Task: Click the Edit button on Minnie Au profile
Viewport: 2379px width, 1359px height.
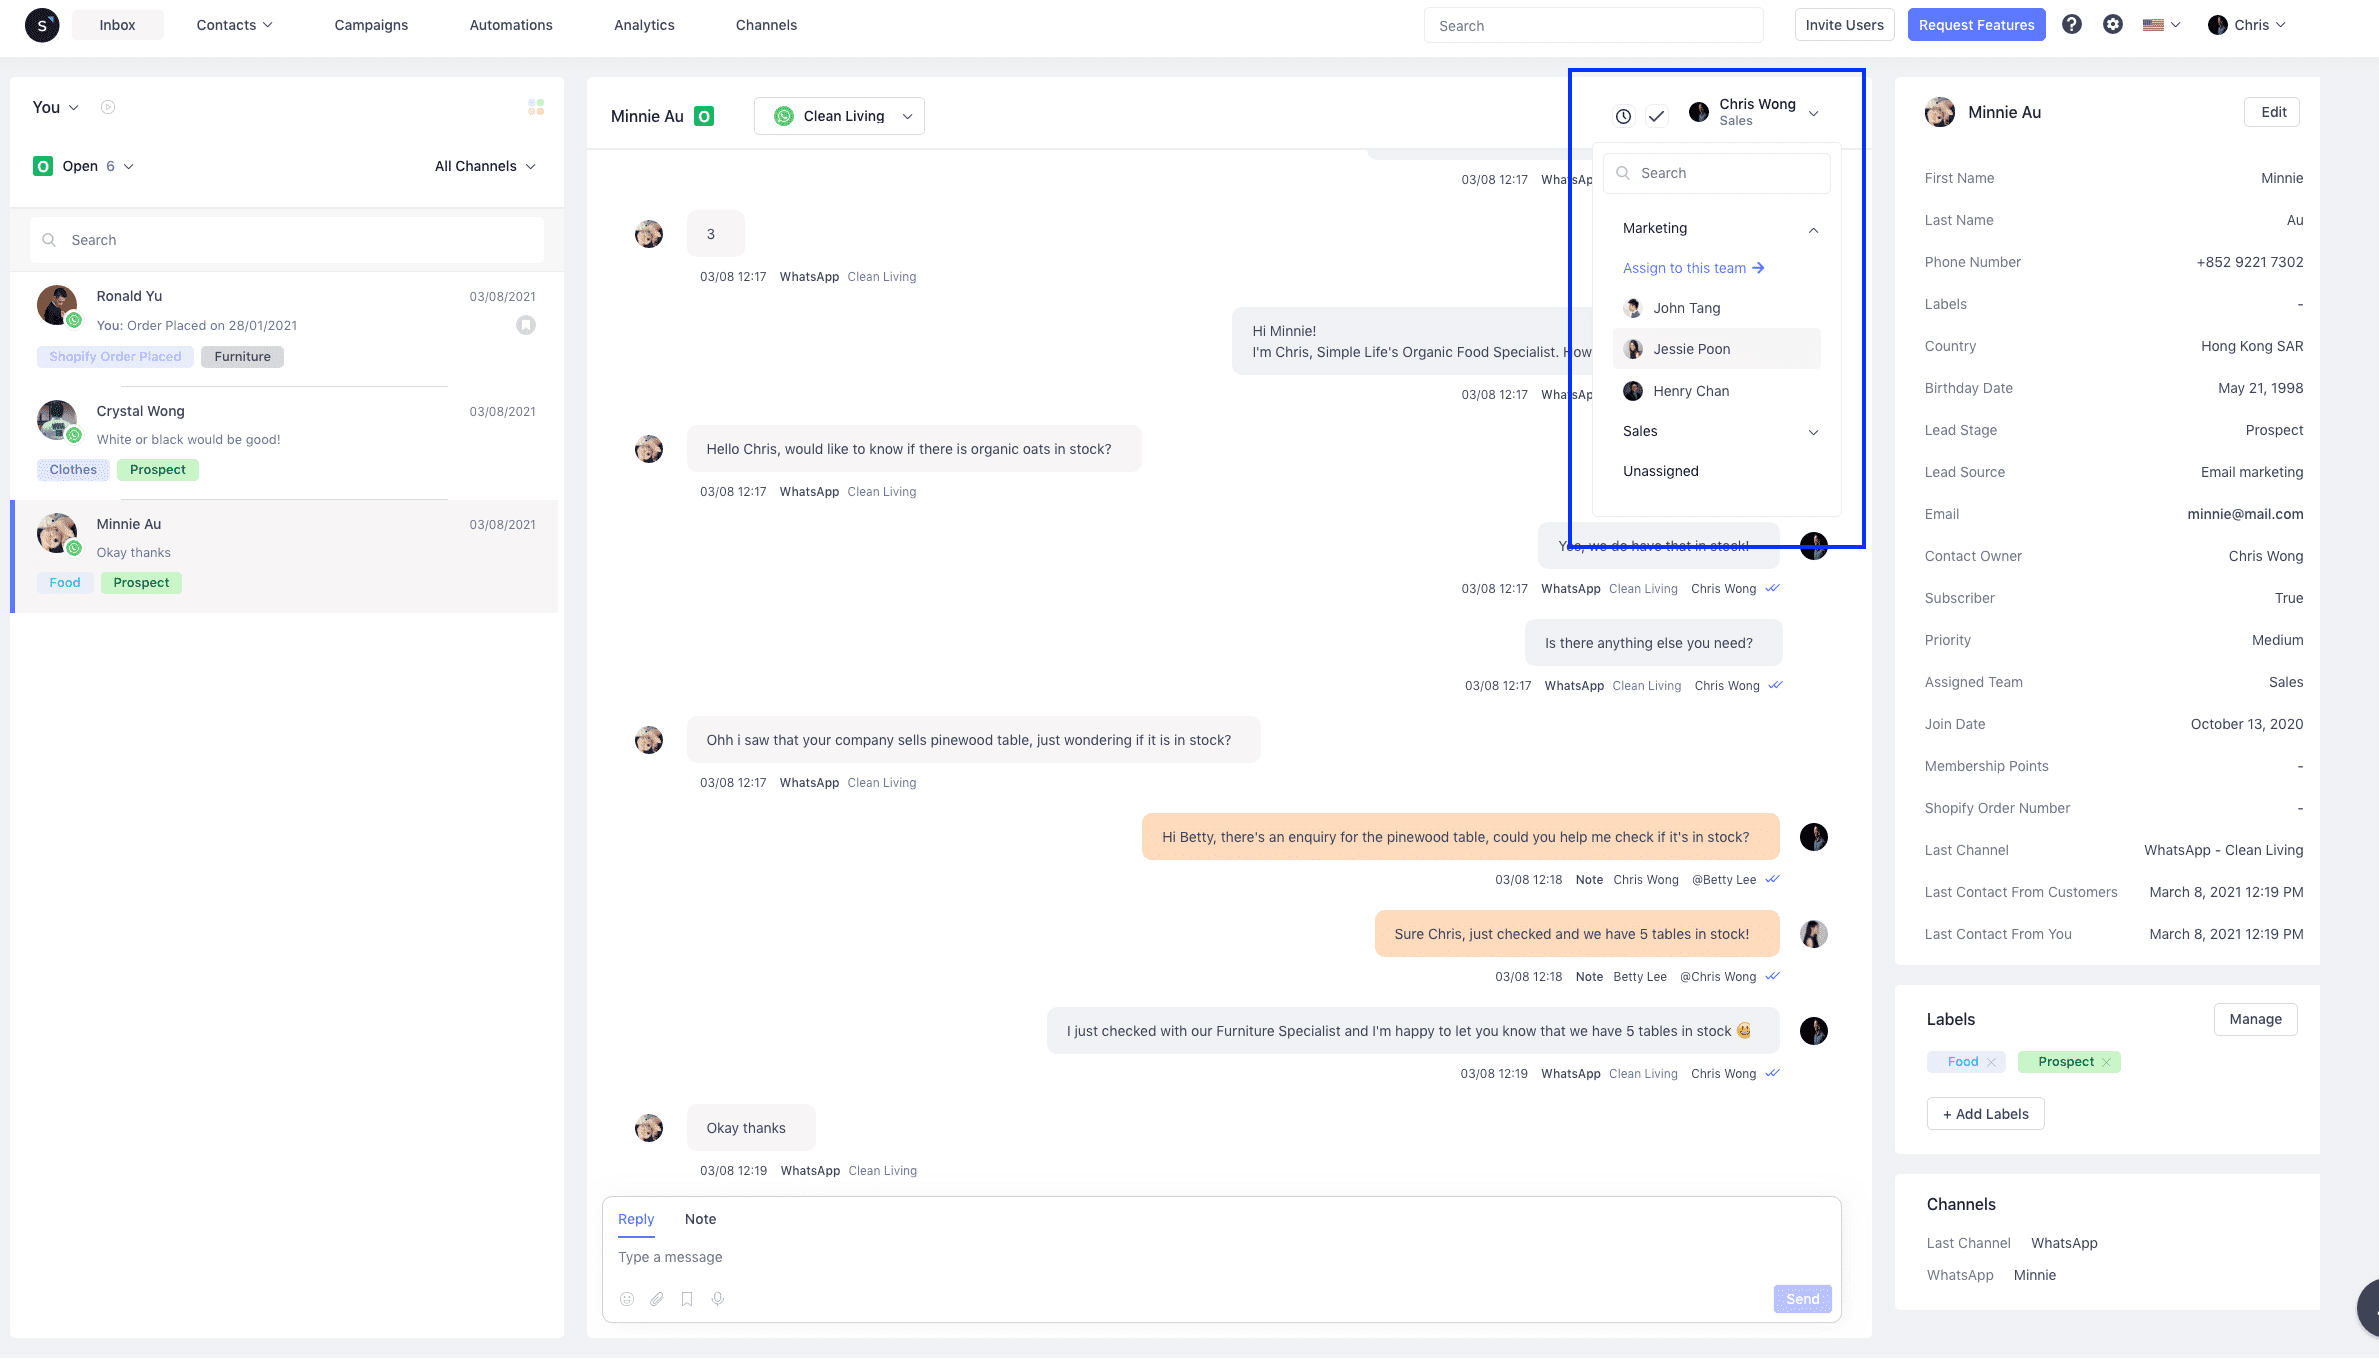Action: (2273, 111)
